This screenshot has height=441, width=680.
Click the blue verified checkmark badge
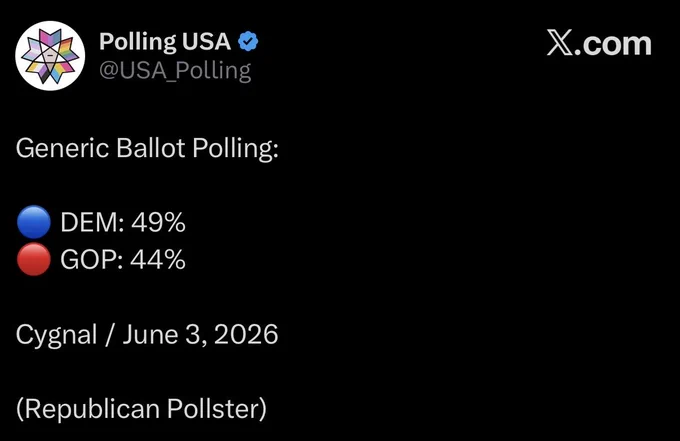point(248,42)
